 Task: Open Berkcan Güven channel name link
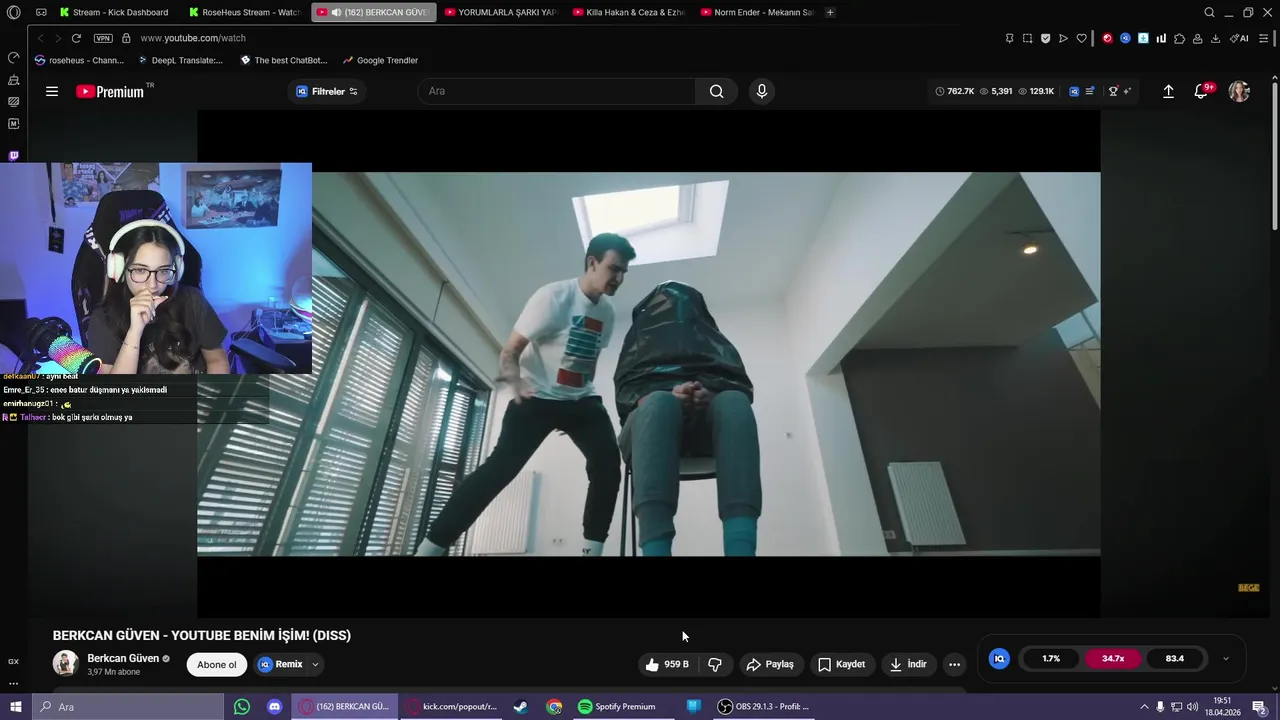click(x=123, y=658)
